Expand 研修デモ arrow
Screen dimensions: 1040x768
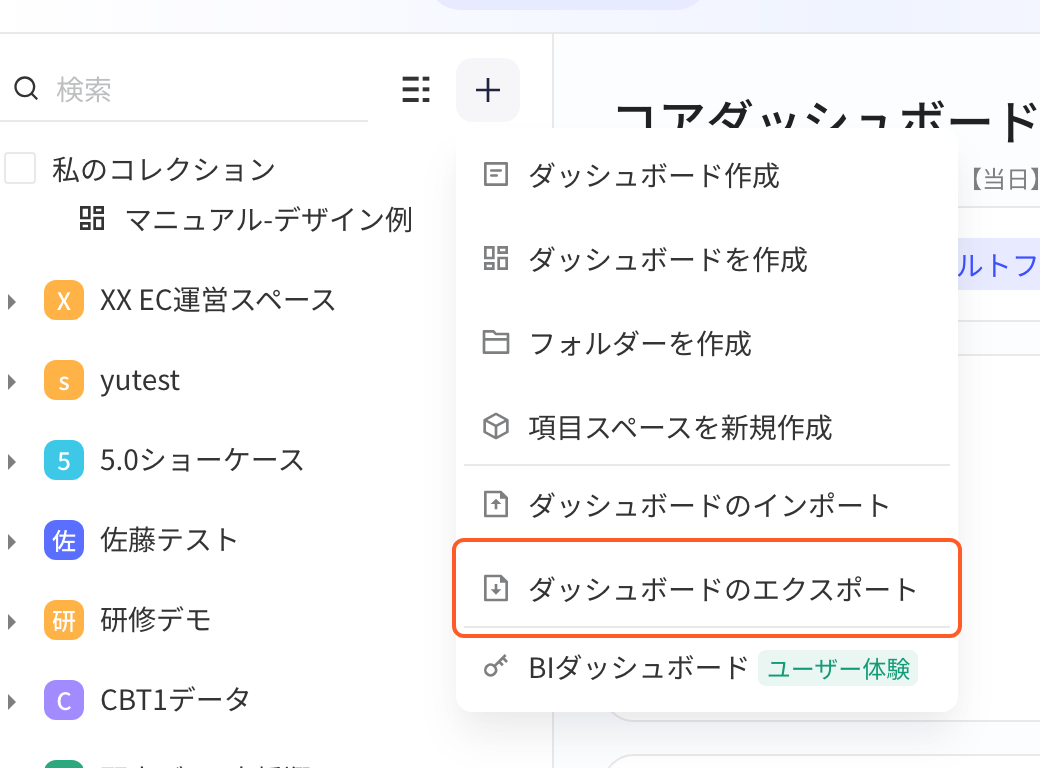click(x=12, y=621)
